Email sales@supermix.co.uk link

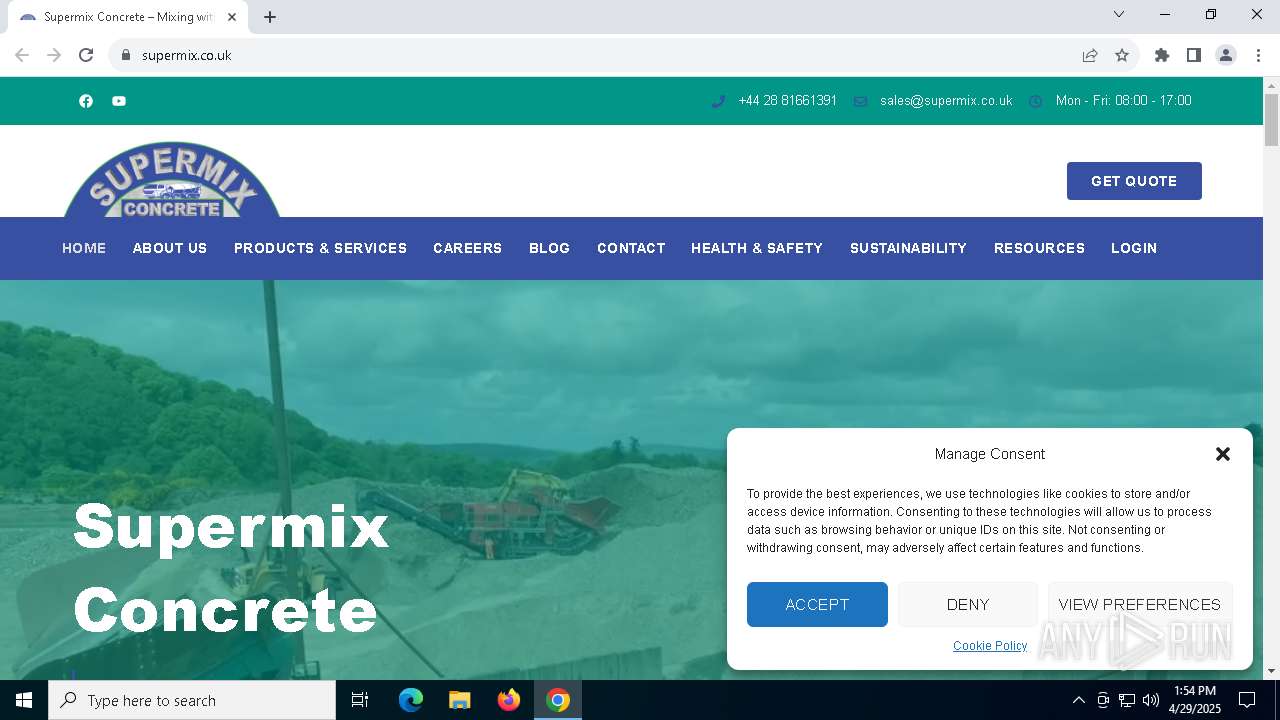coord(946,101)
